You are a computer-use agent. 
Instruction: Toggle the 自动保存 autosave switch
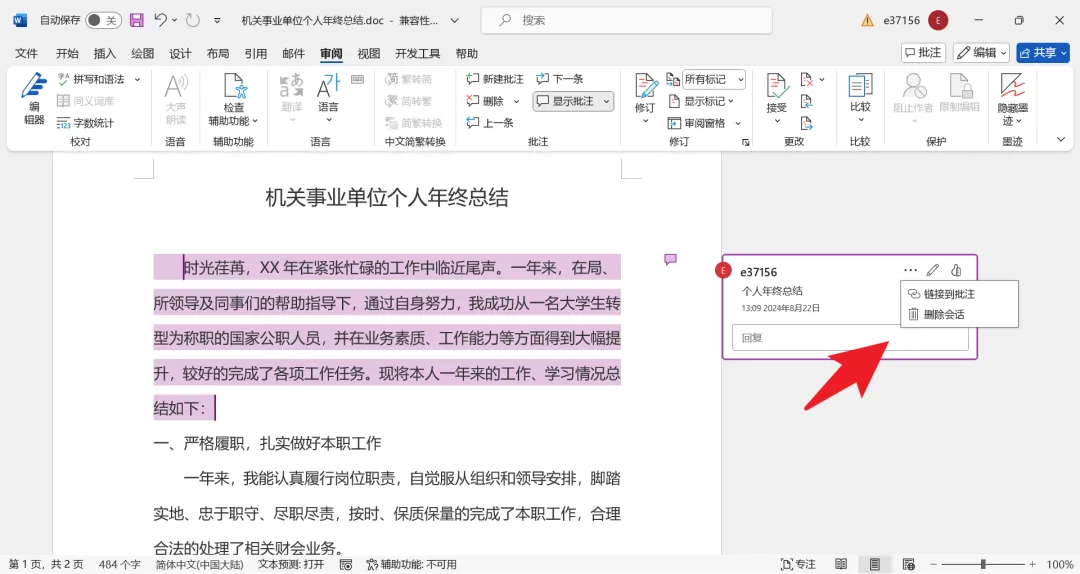pyautogui.click(x=103, y=20)
